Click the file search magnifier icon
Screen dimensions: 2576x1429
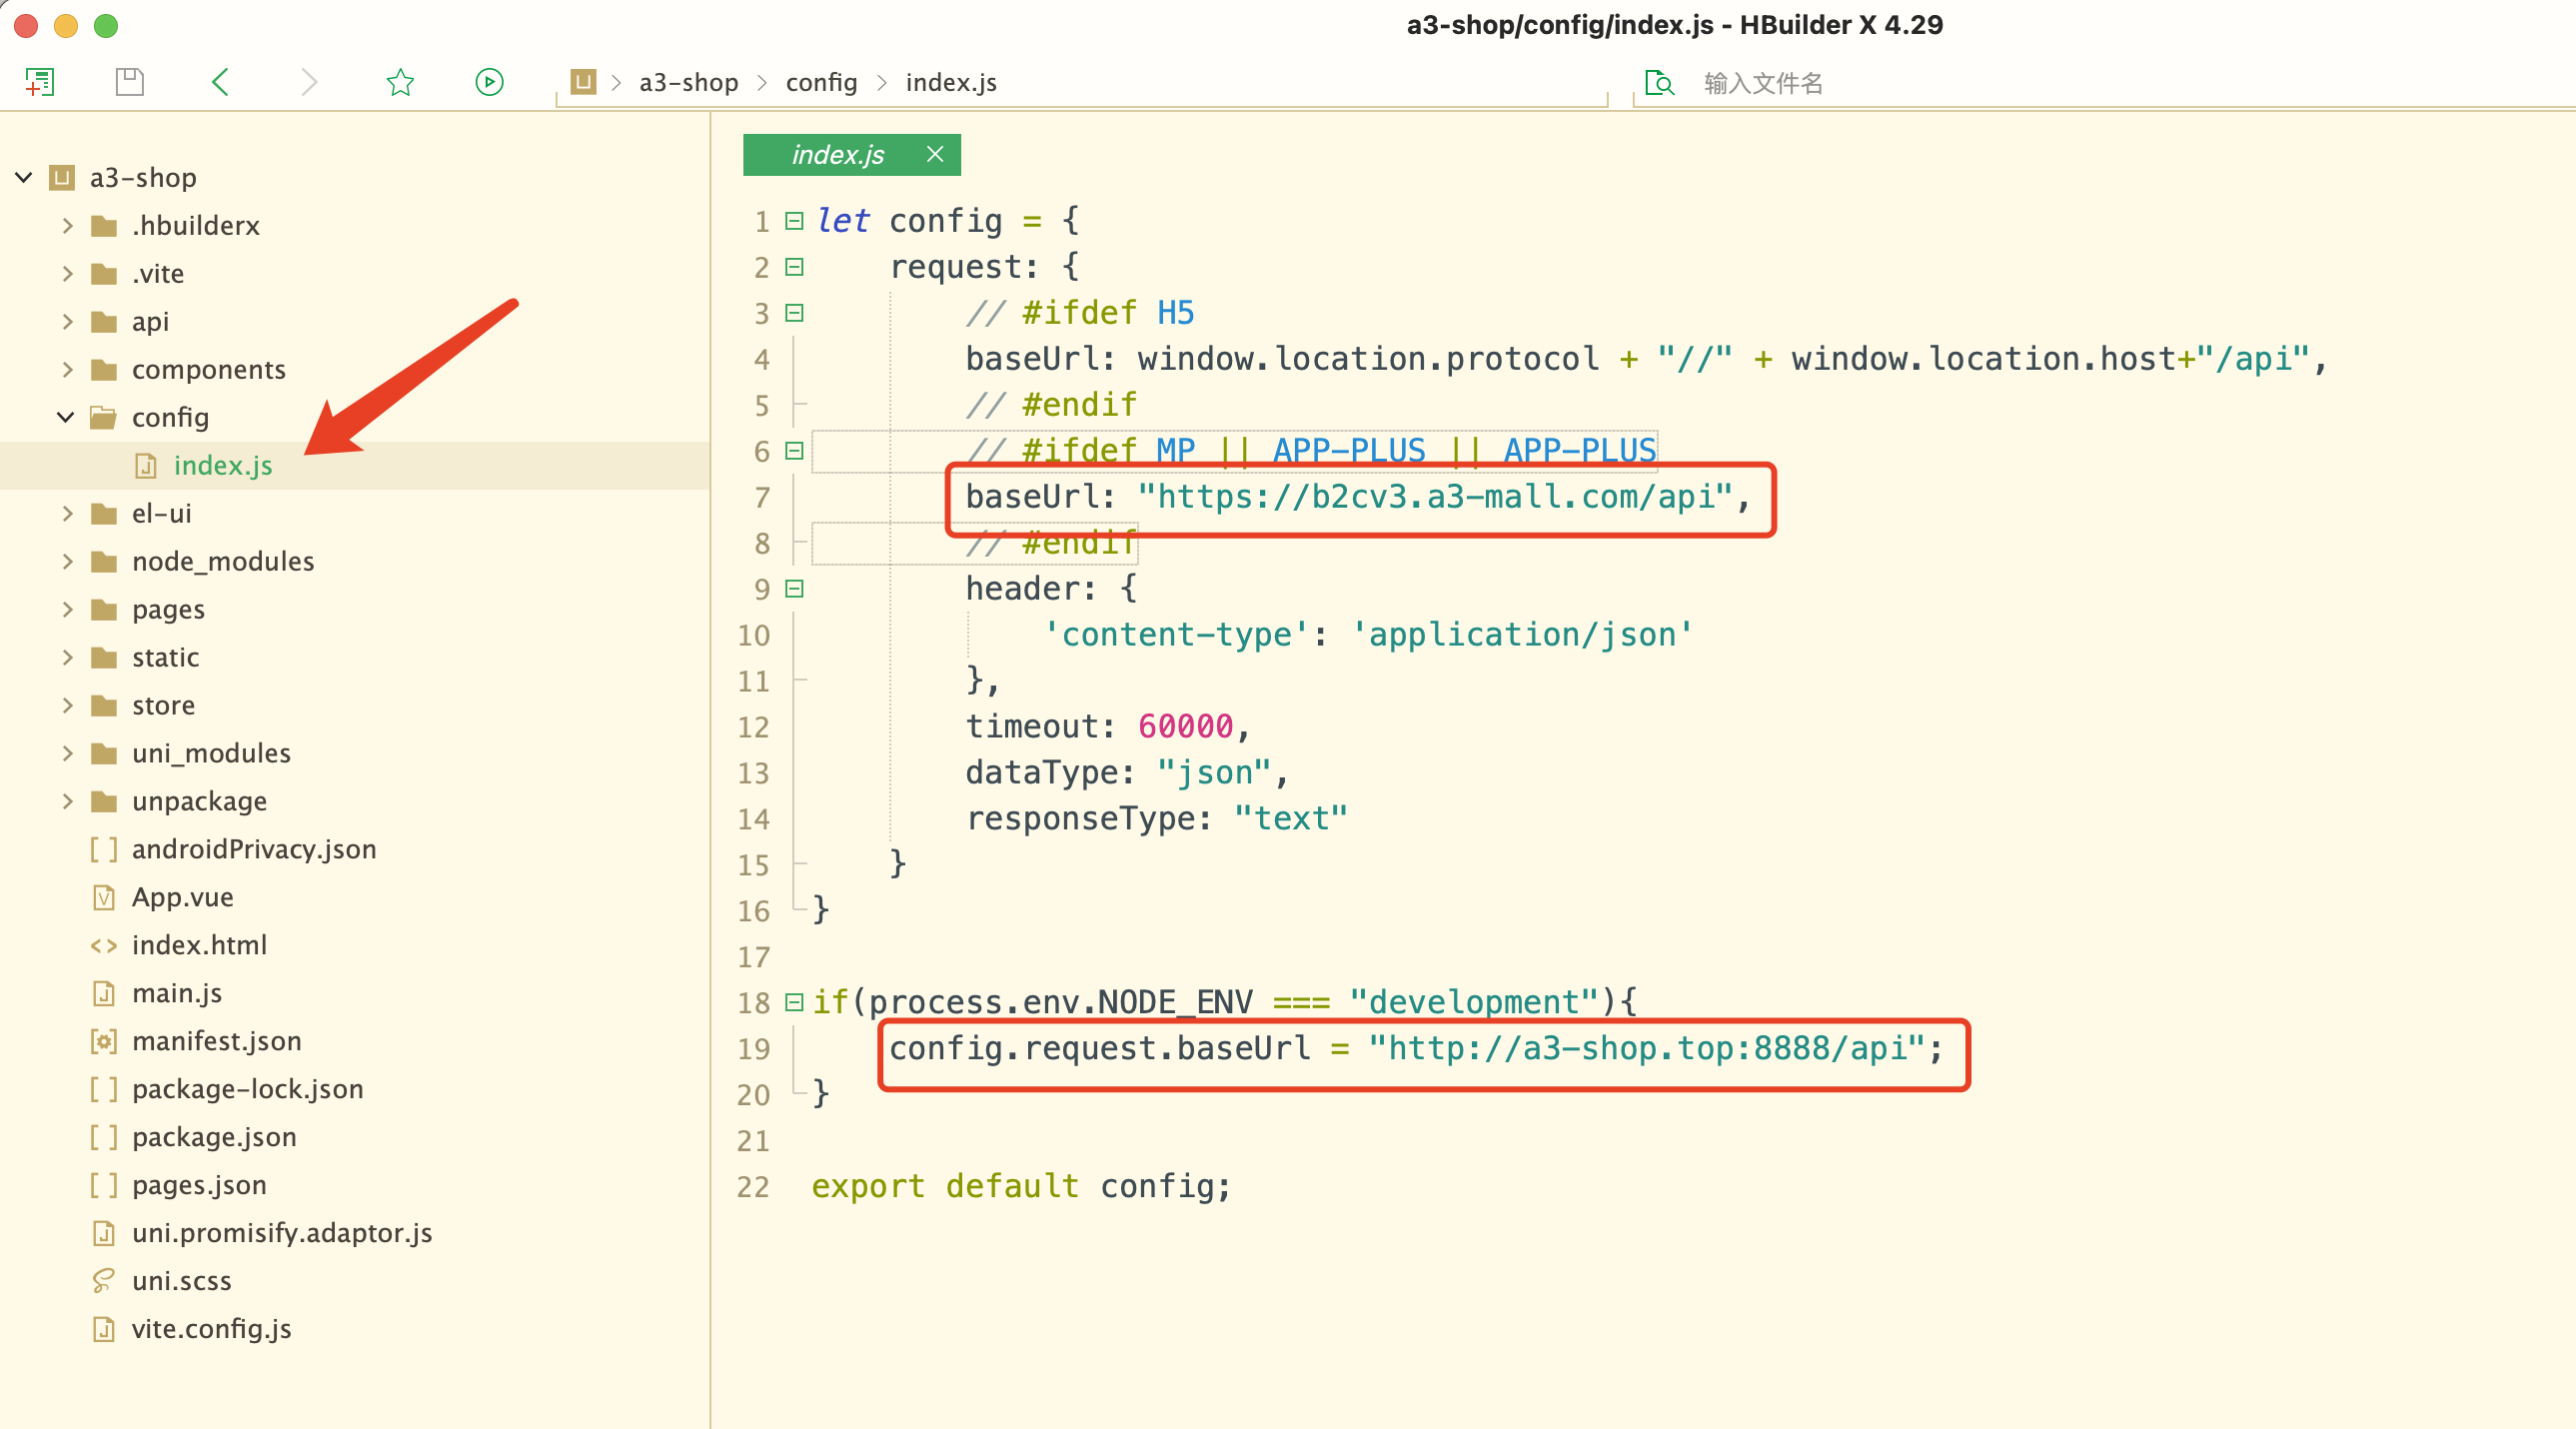coord(1659,83)
